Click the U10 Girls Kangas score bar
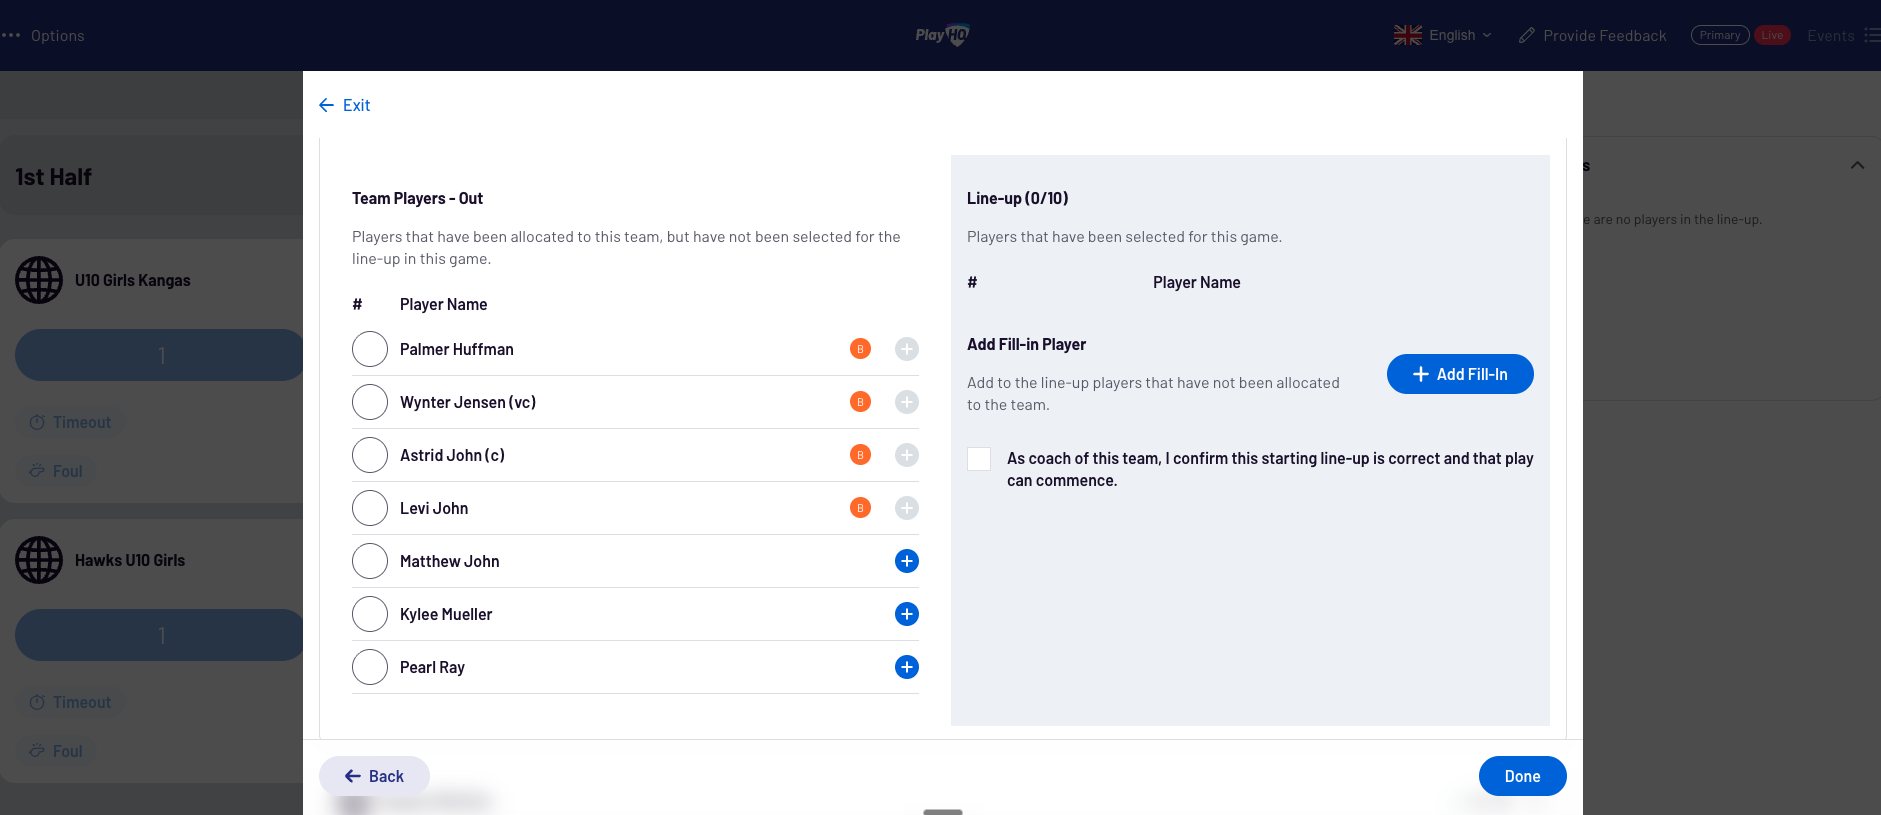This screenshot has height=815, width=1881. [x=160, y=355]
